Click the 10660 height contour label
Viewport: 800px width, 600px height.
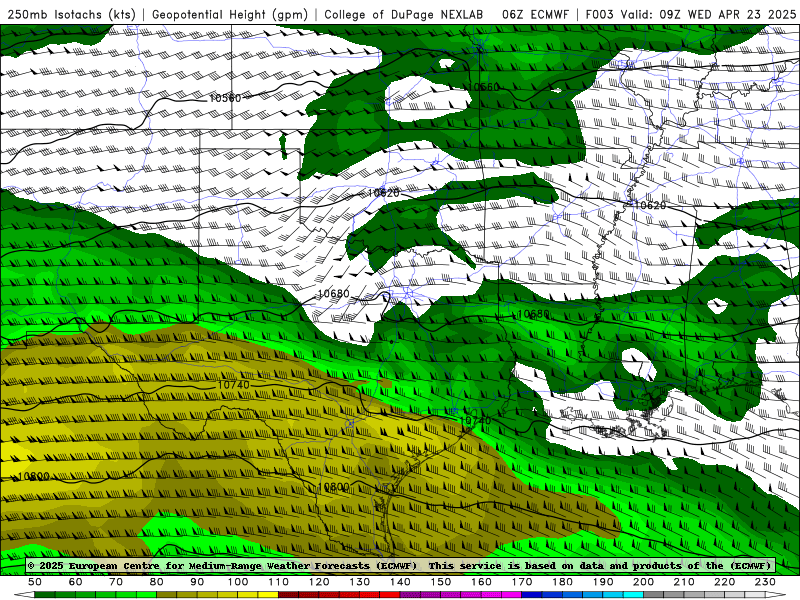coord(483,87)
